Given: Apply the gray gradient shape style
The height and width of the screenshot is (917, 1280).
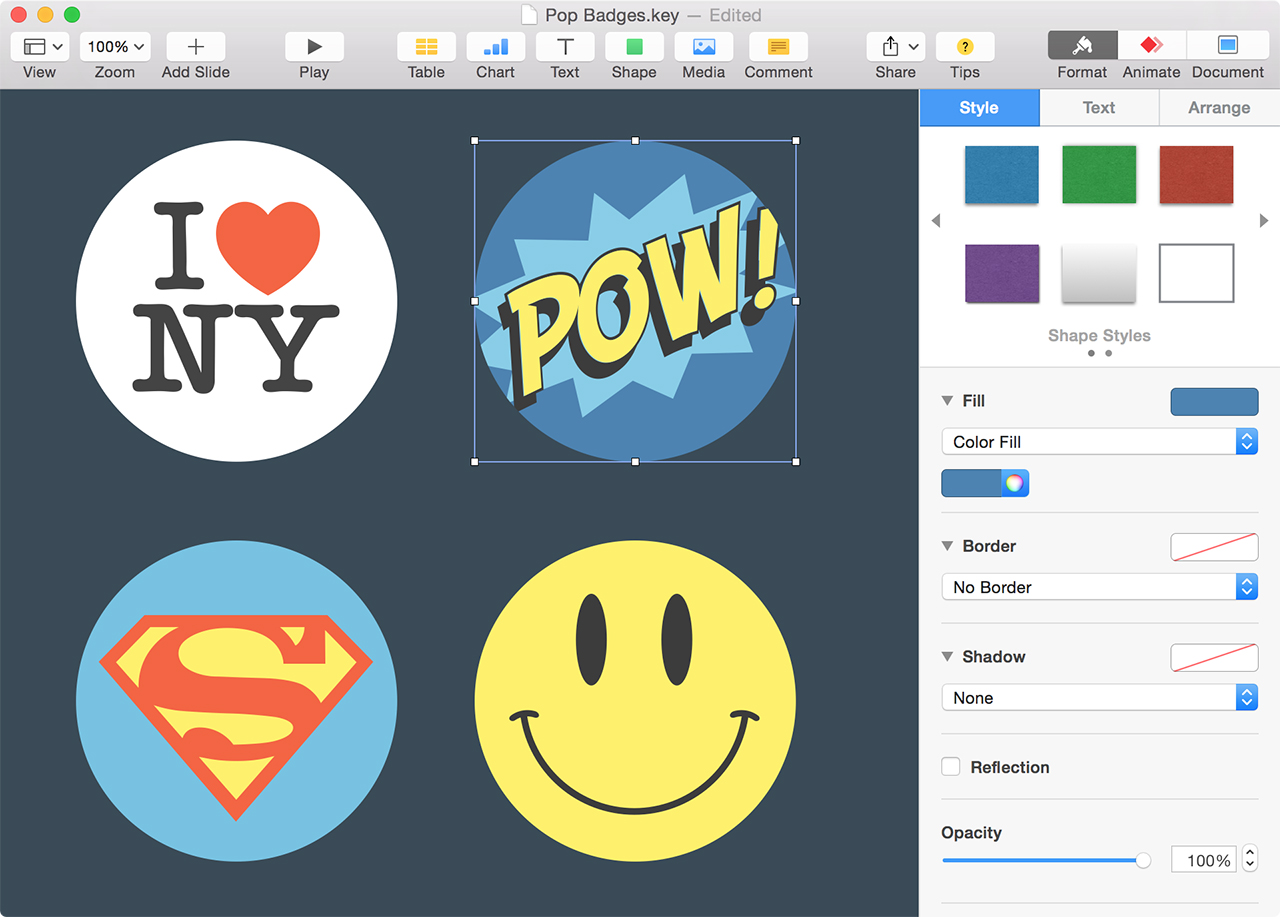Looking at the screenshot, I should [x=1099, y=273].
